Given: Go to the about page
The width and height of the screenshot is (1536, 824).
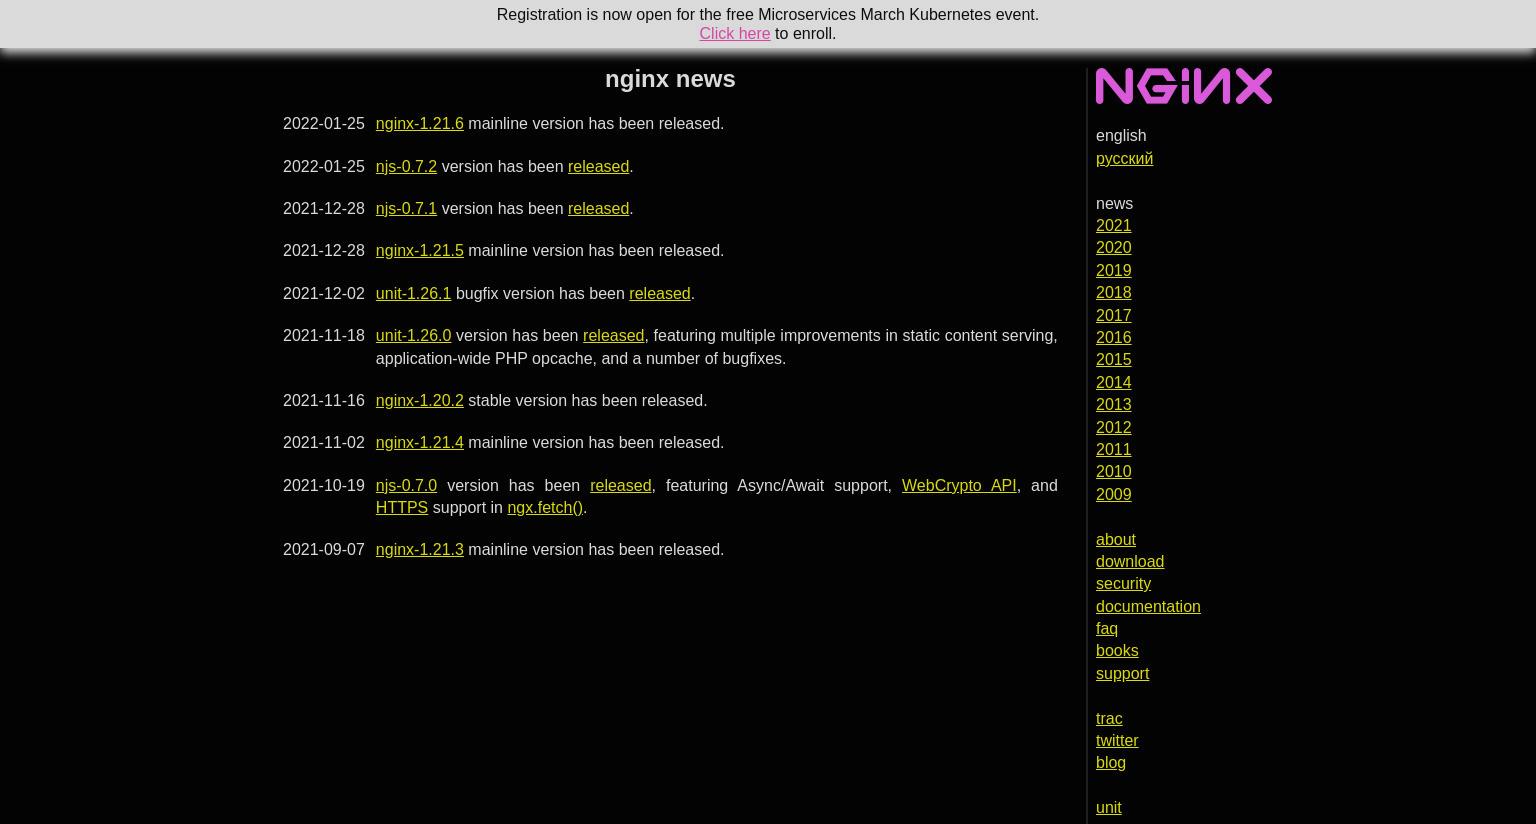Looking at the screenshot, I should [1115, 539].
